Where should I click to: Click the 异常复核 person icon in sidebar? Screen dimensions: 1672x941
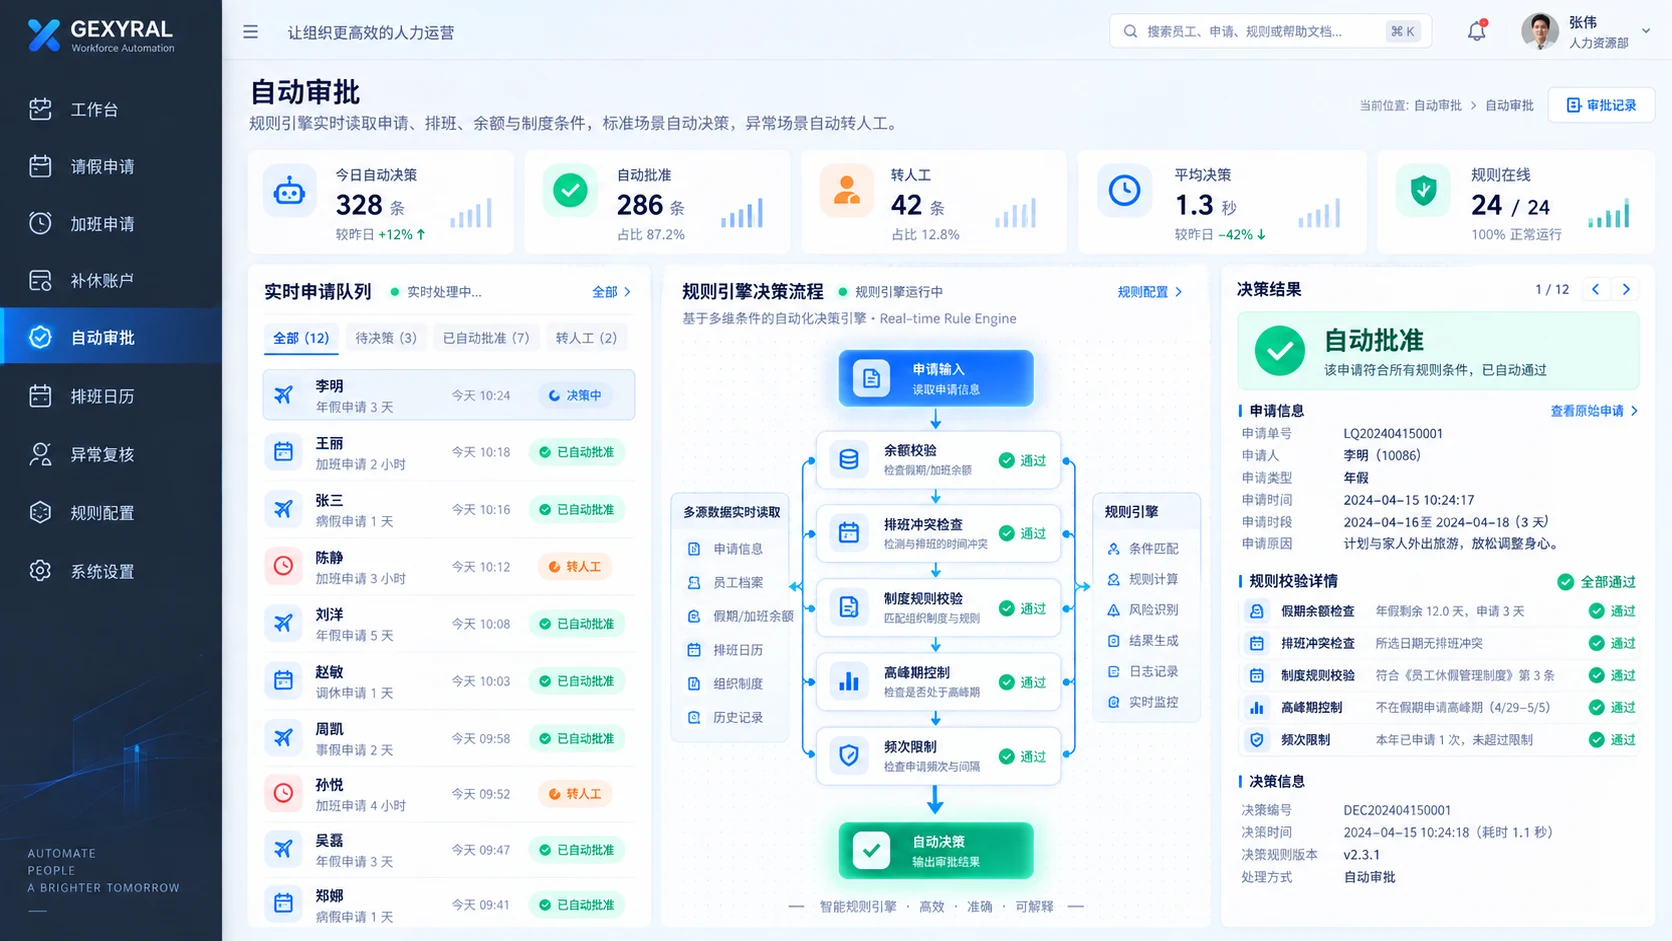pyautogui.click(x=40, y=454)
